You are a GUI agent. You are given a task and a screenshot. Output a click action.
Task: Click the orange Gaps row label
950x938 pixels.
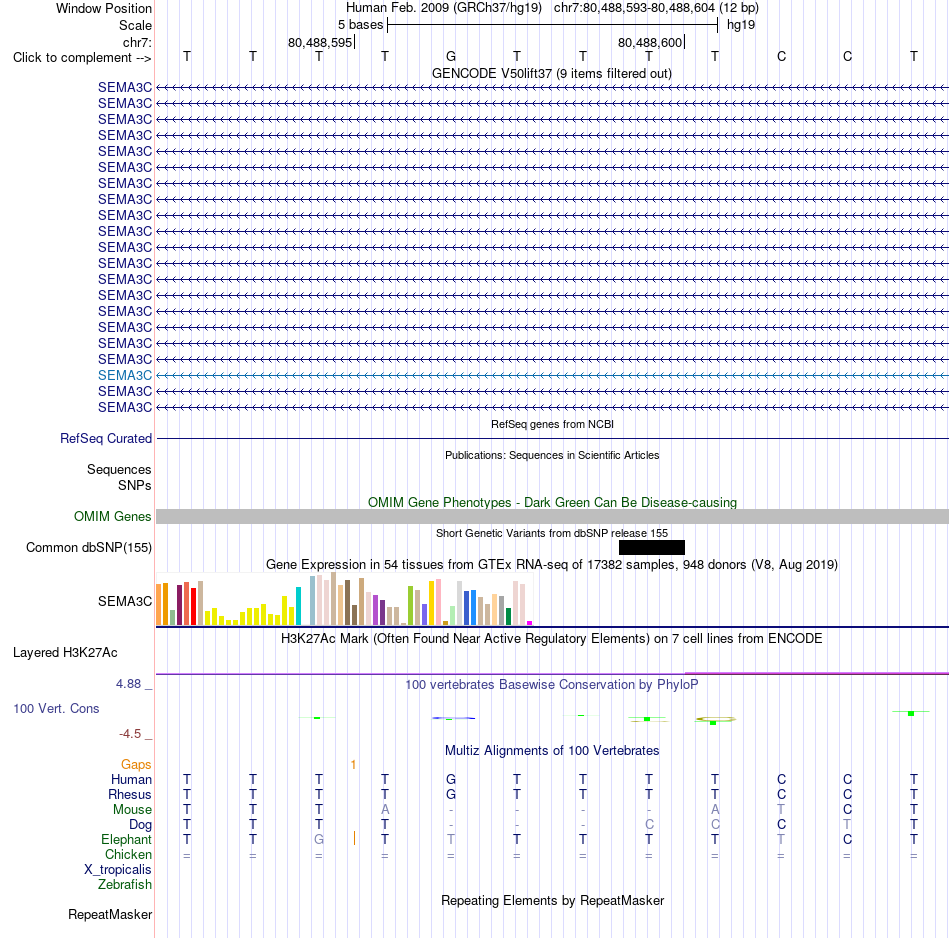pos(136,765)
